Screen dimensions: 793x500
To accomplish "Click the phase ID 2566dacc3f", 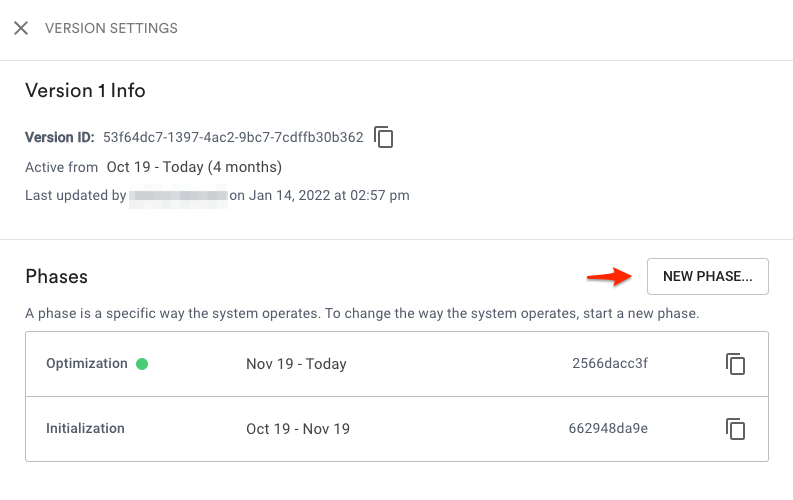I will coord(609,363).
